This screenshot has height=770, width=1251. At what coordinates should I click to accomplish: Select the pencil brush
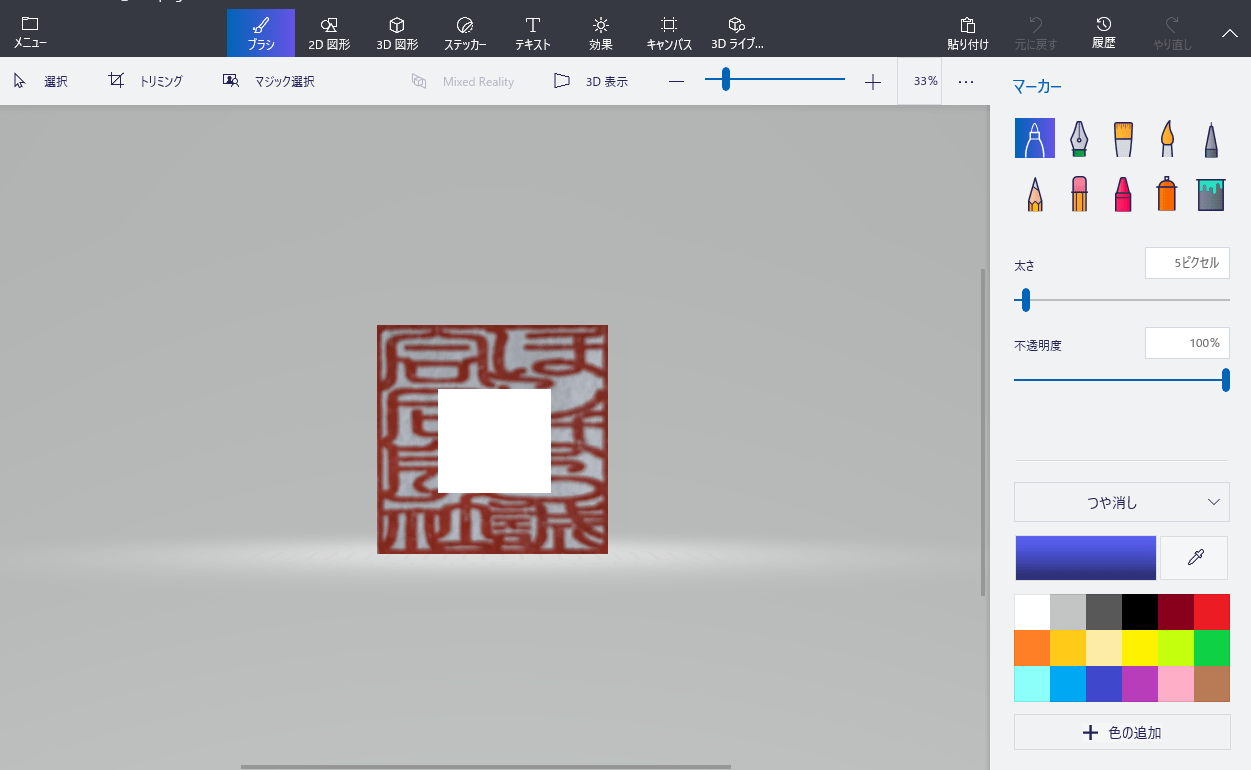(1035, 193)
